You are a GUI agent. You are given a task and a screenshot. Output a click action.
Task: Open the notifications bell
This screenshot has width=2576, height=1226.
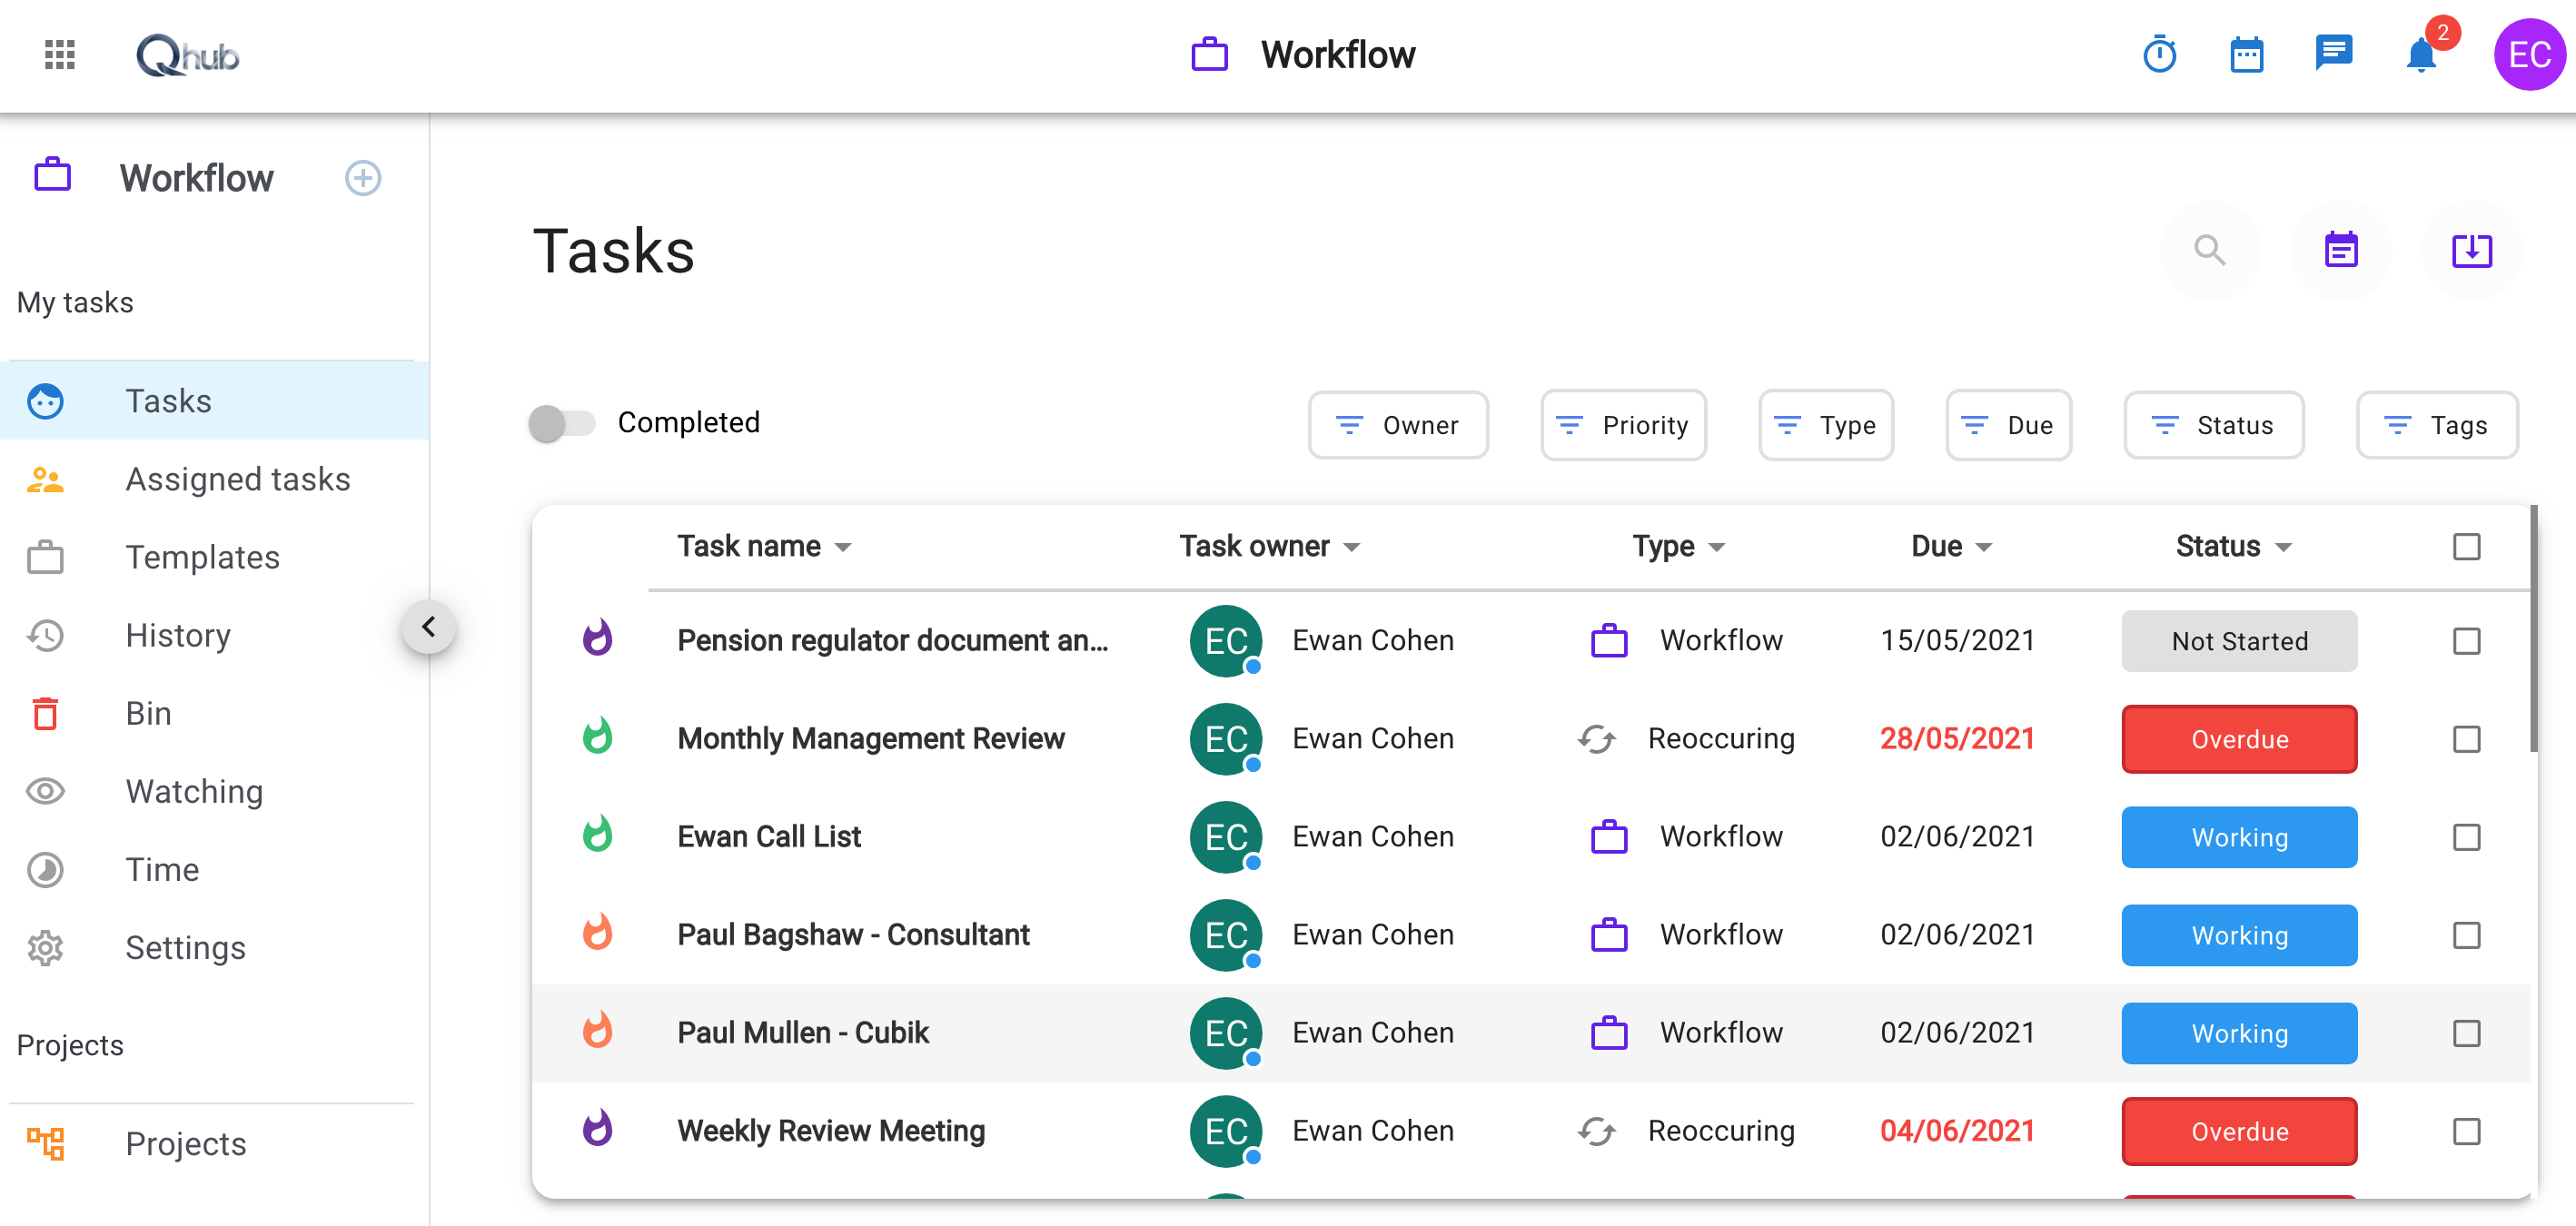[x=2421, y=57]
